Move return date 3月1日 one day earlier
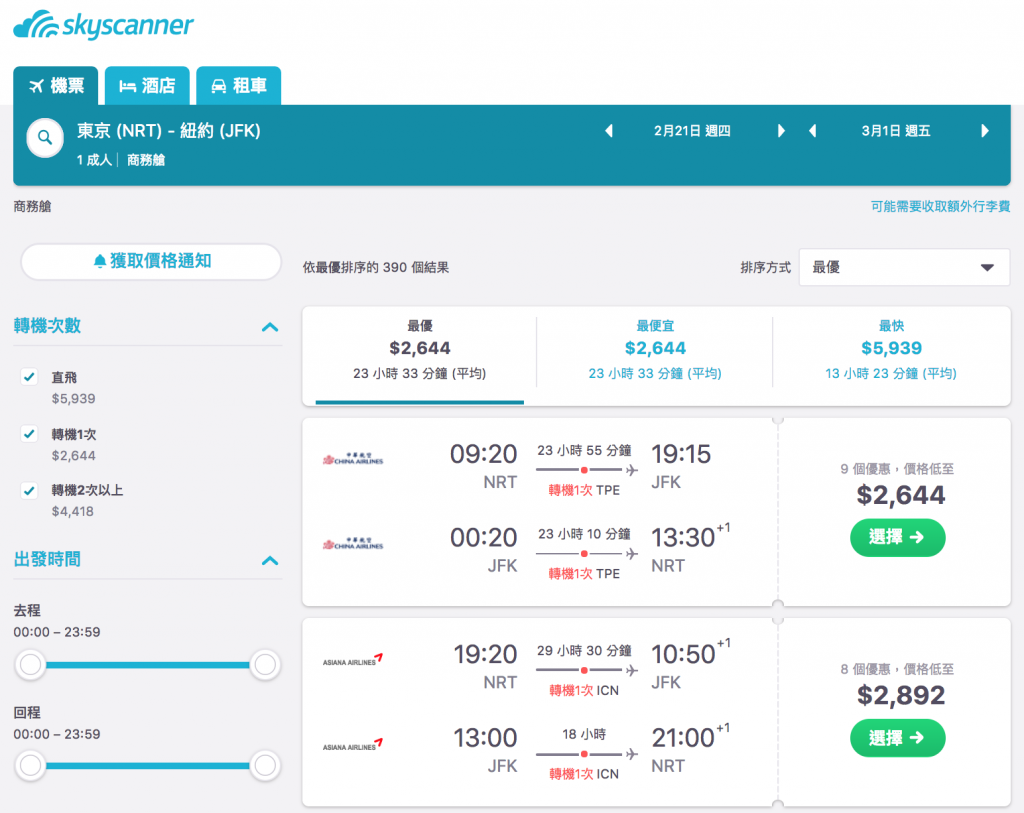1024x813 pixels. pos(812,131)
